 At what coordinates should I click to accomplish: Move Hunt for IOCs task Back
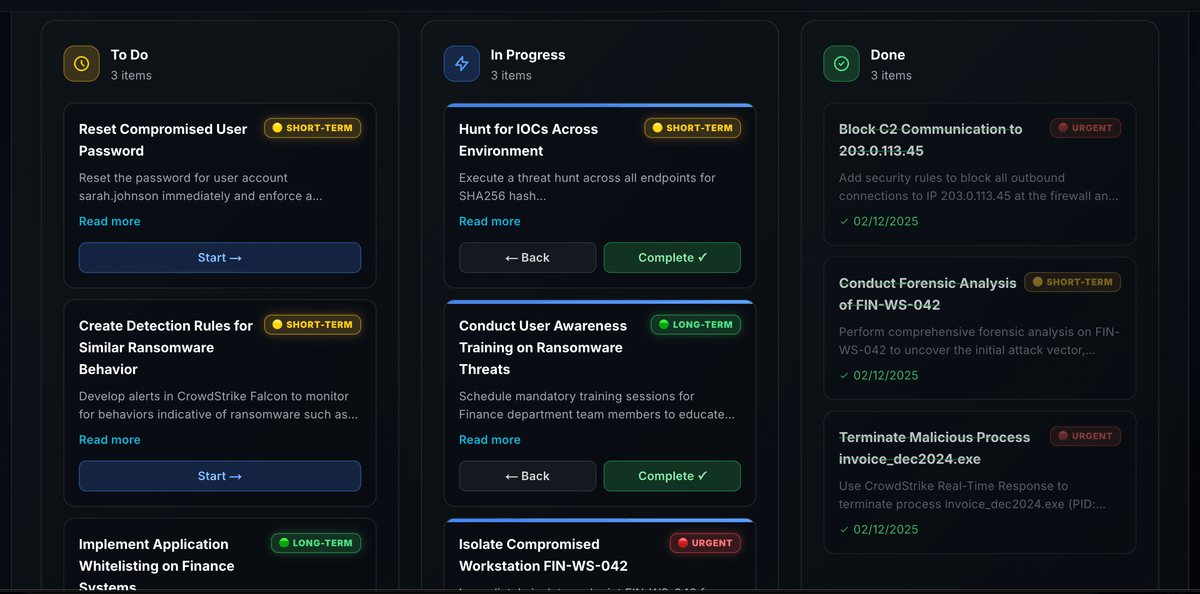(x=527, y=258)
